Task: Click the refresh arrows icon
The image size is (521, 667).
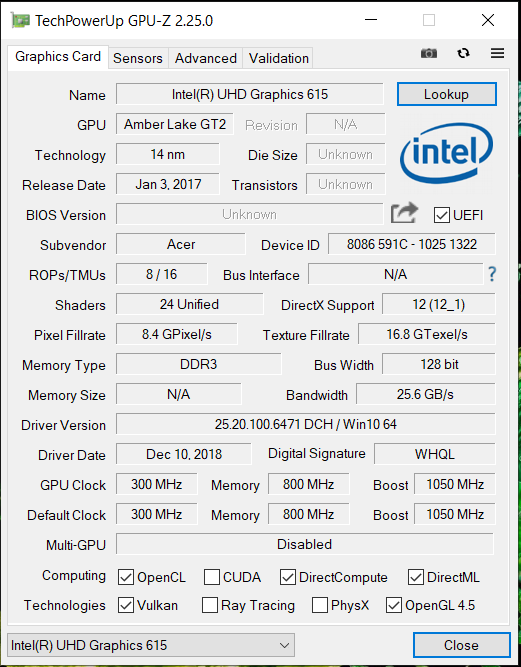Action: pos(463,53)
